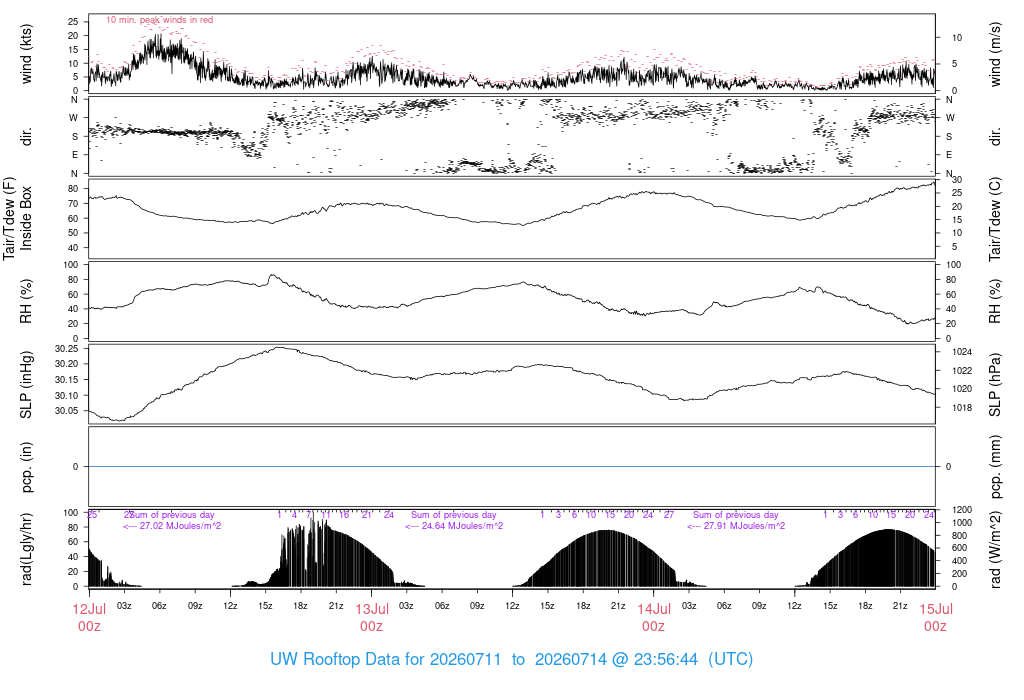Click the 27.91 MJoules/m^2 daily sum label
The image size is (1024, 700).
736,525
